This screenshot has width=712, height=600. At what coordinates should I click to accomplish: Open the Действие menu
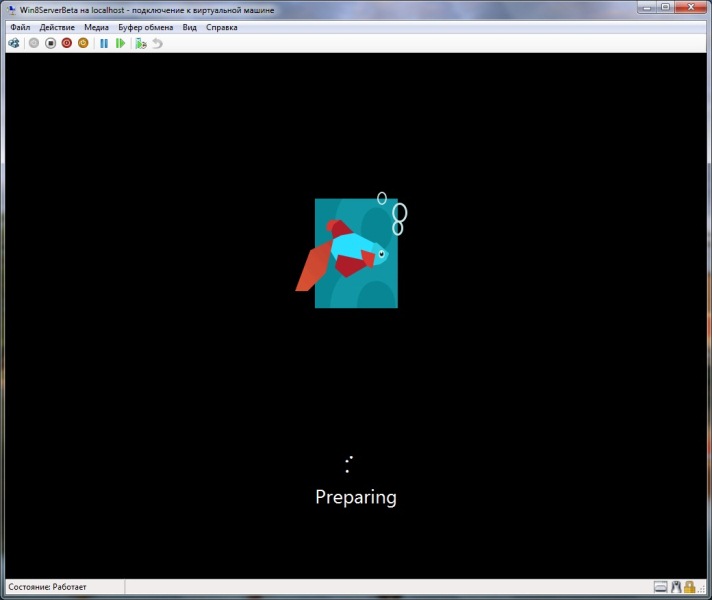tap(57, 28)
